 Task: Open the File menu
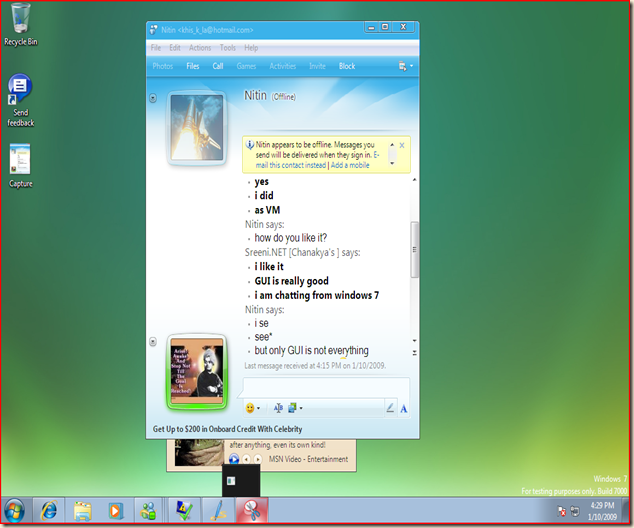click(156, 48)
